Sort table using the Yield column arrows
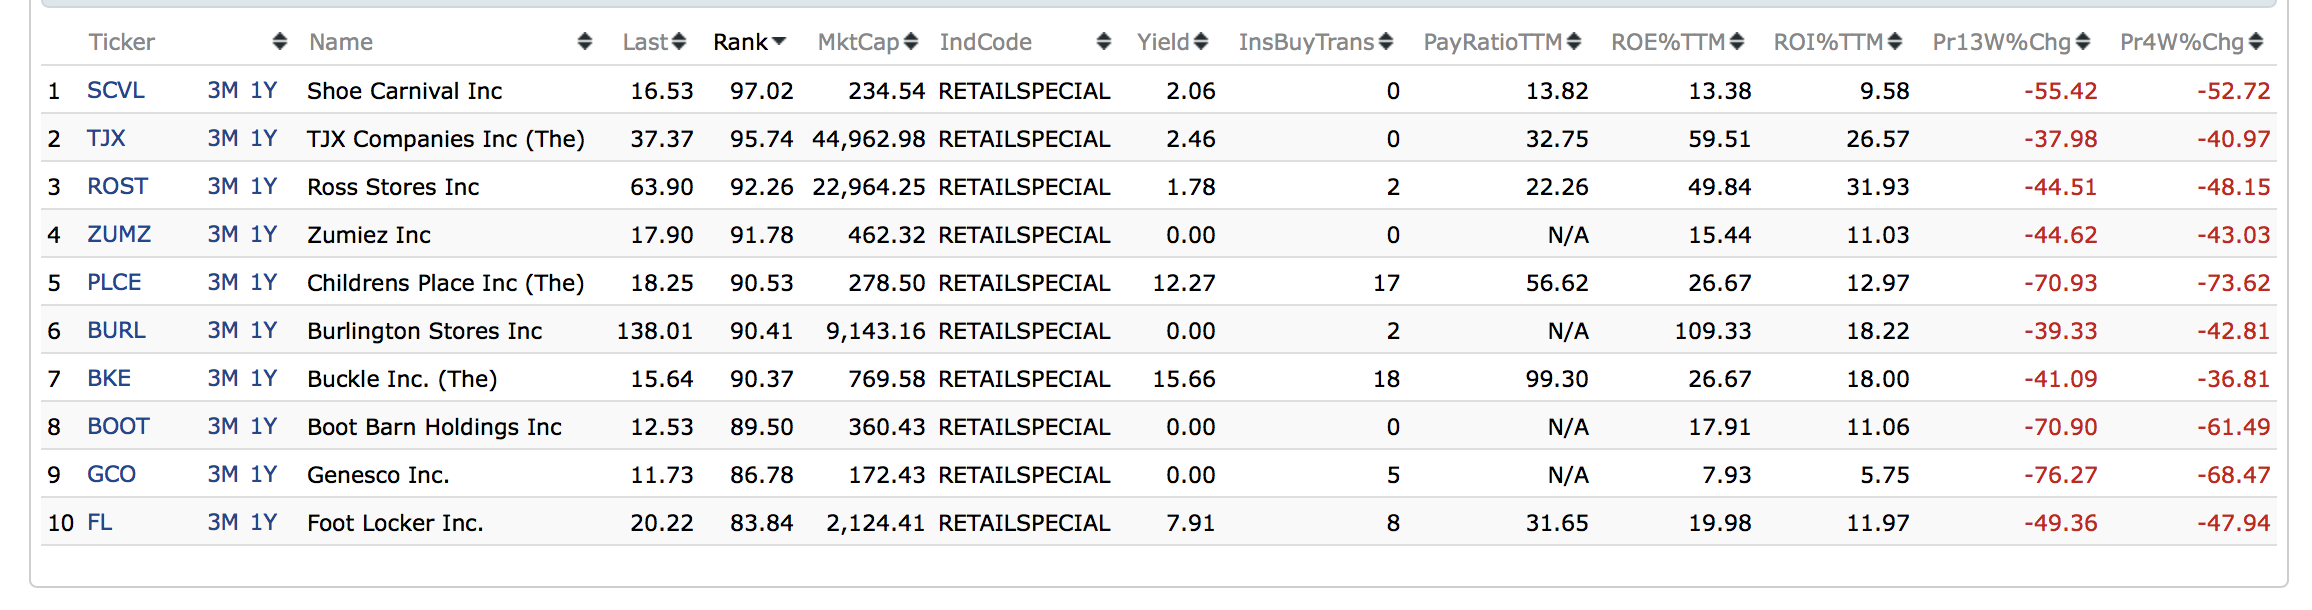This screenshot has width=2312, height=610. (x=1201, y=42)
